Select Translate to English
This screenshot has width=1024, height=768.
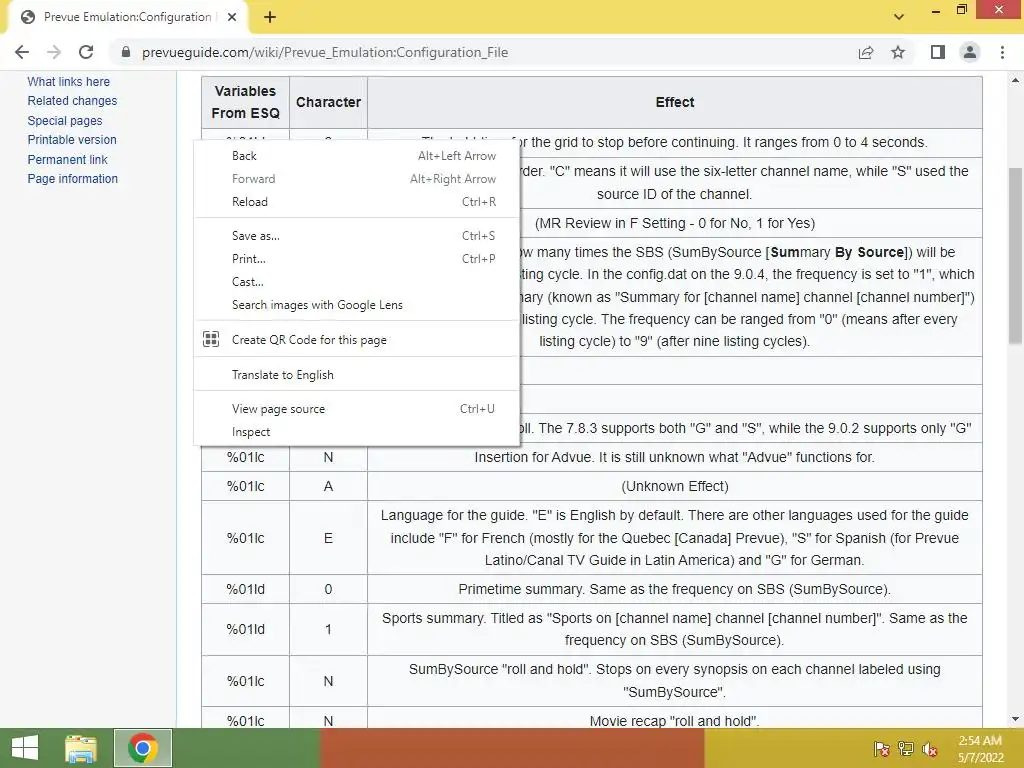357,375
